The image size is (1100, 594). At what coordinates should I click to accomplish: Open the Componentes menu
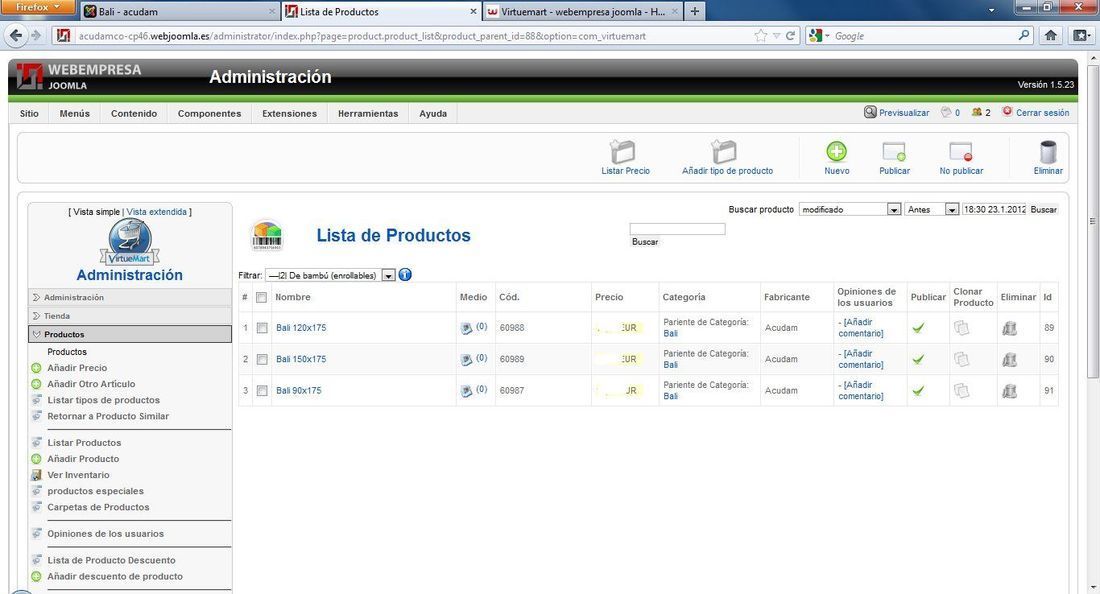coord(209,113)
